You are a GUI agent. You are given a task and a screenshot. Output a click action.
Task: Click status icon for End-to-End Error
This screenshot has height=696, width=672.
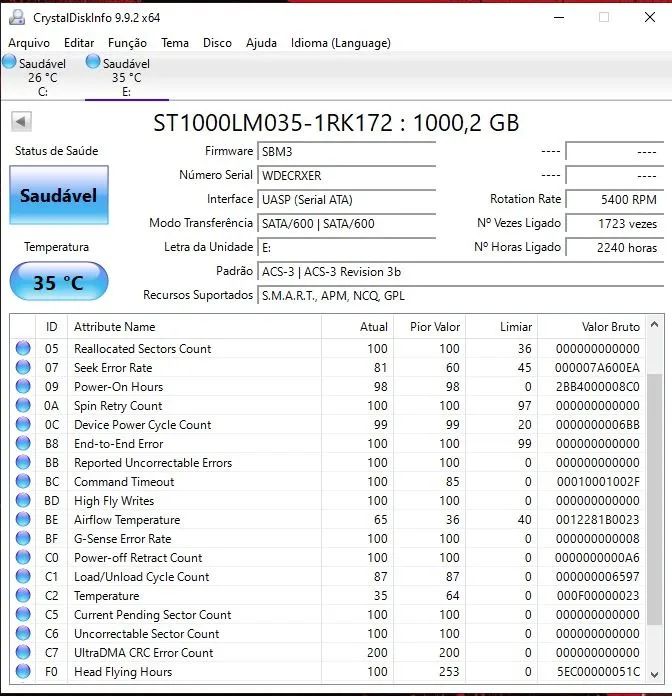pos(23,443)
